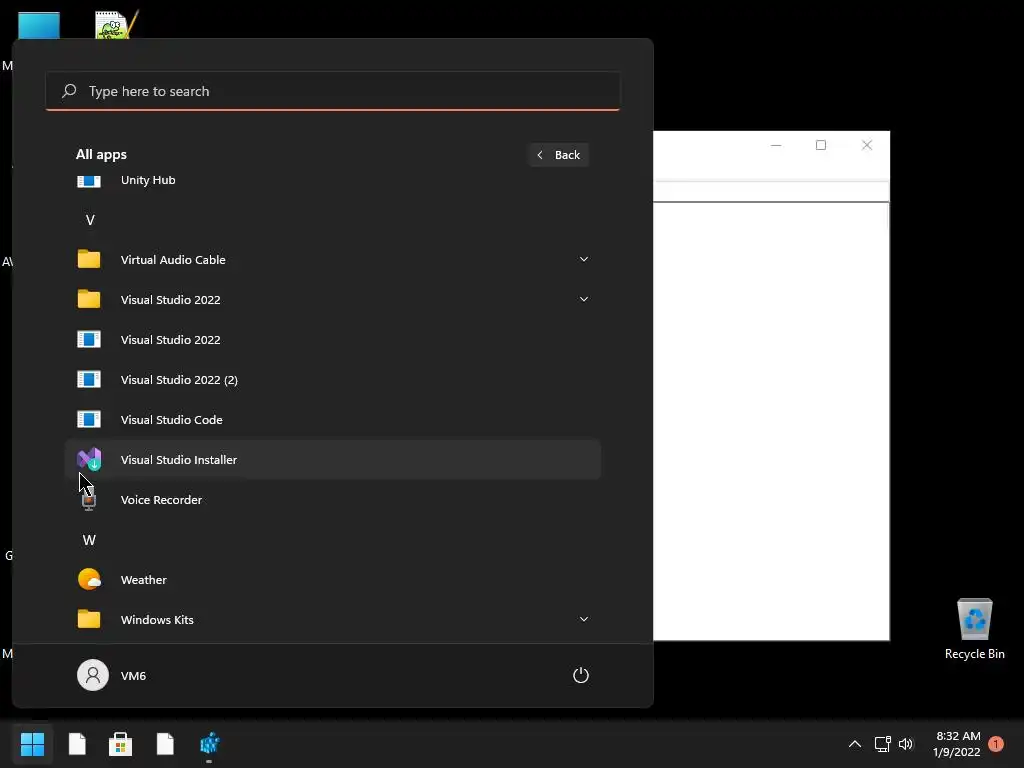Image resolution: width=1024 pixels, height=768 pixels.
Task: Open Voice Recorder microphone icon
Action: click(x=89, y=500)
